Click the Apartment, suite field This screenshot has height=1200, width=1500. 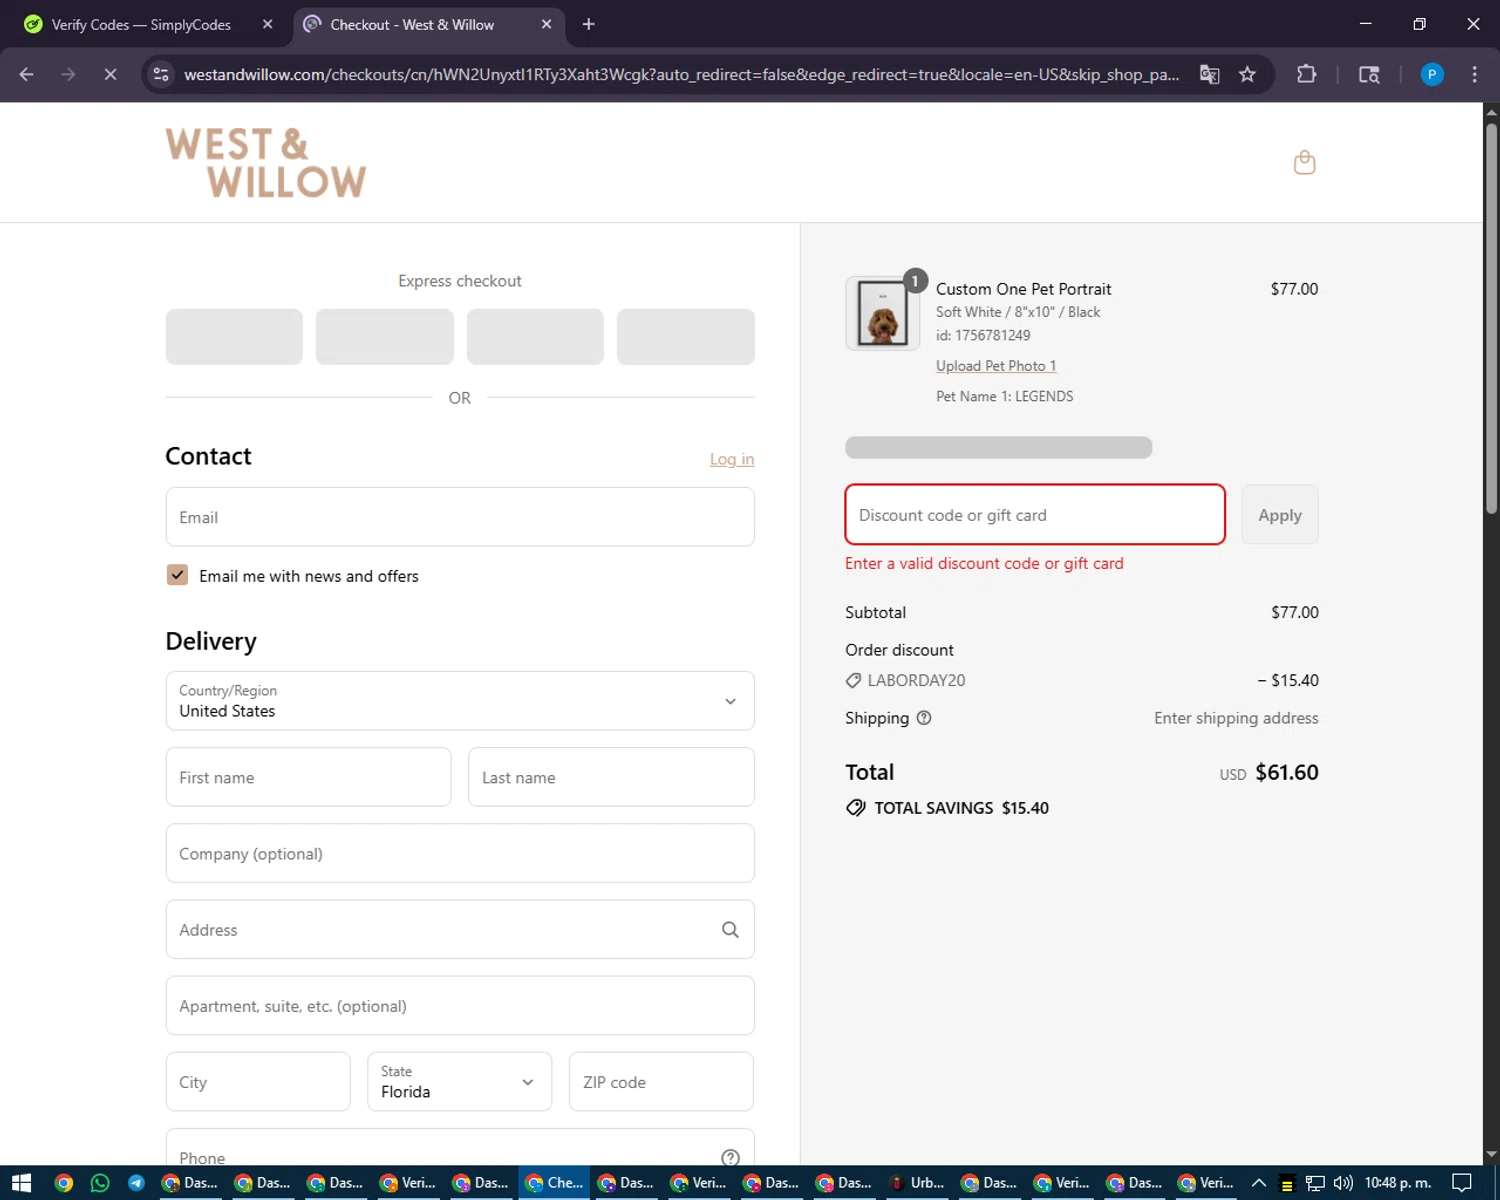460,1006
